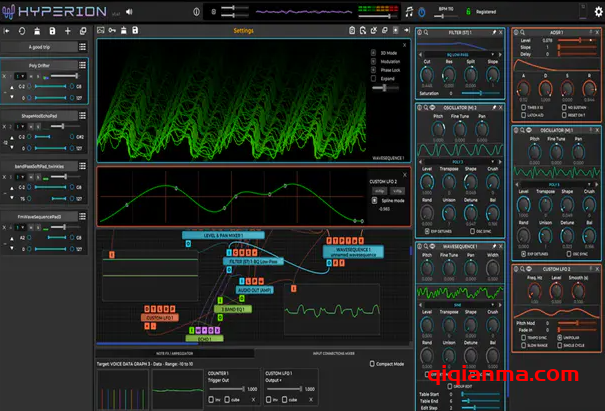Open the Input Connections Mixer tab
The image size is (605, 411).
point(332,353)
